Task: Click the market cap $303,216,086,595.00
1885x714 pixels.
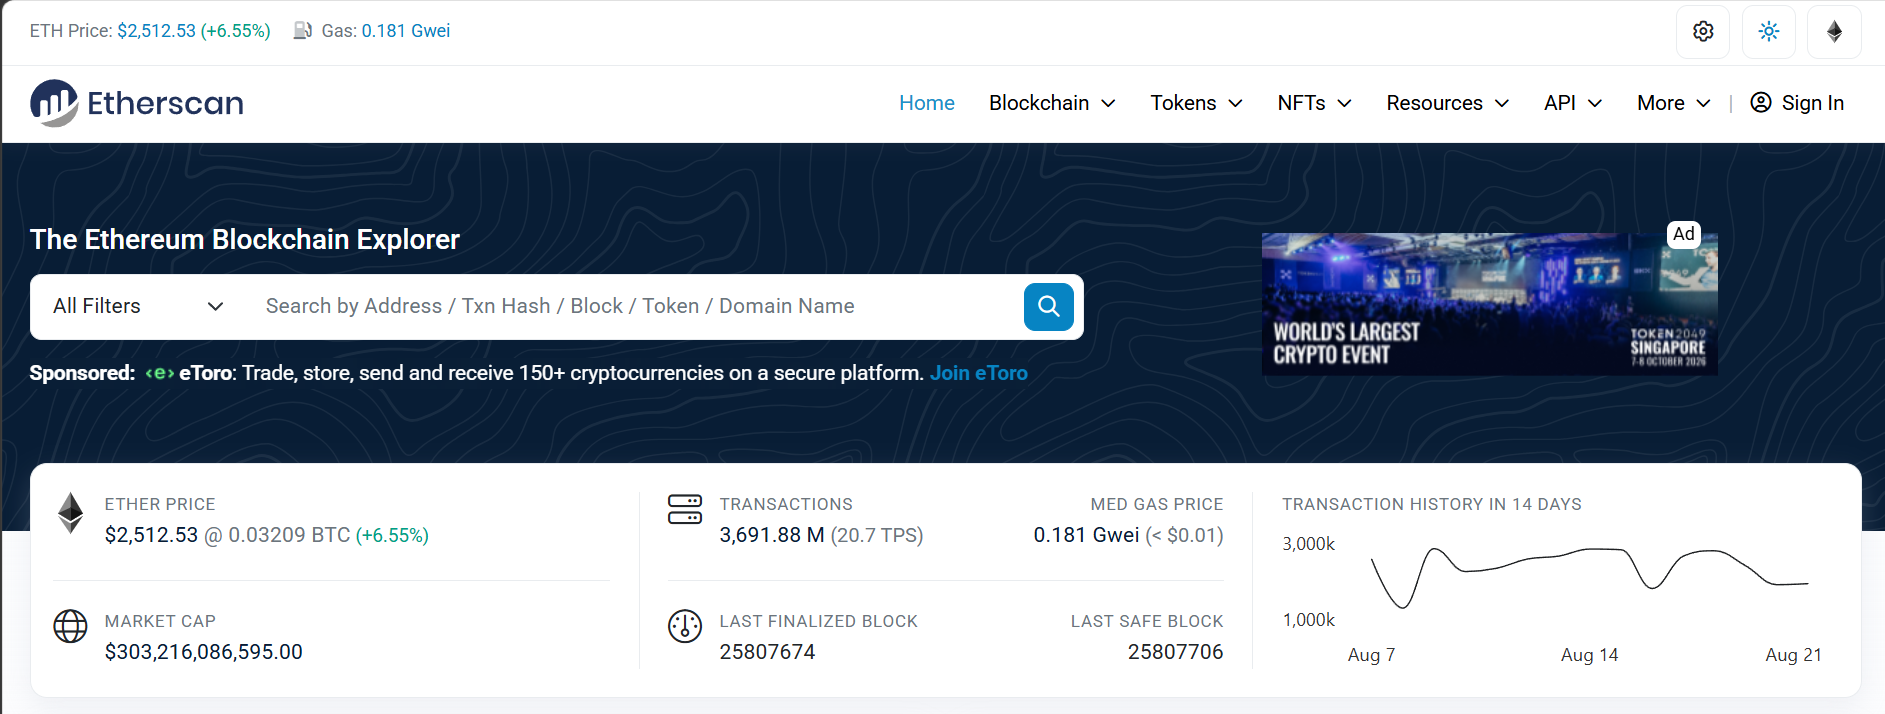Action: 203,652
